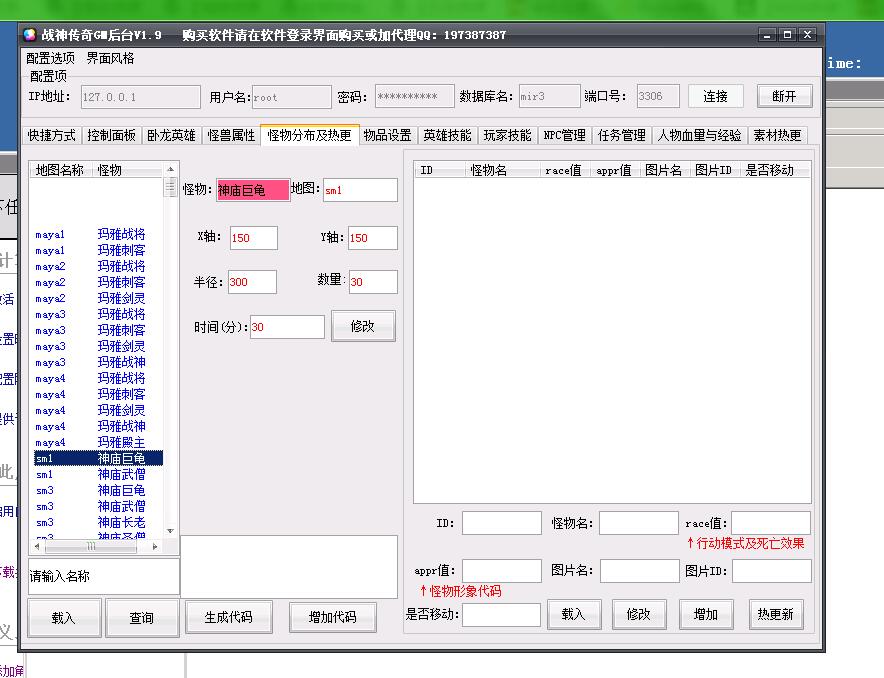Click the monster list scroll-up arrow
This screenshot has width=884, height=678.
(x=170, y=169)
